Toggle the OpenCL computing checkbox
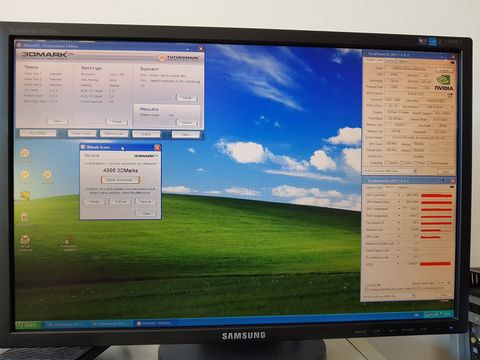The width and height of the screenshot is (480, 360). coord(387,163)
